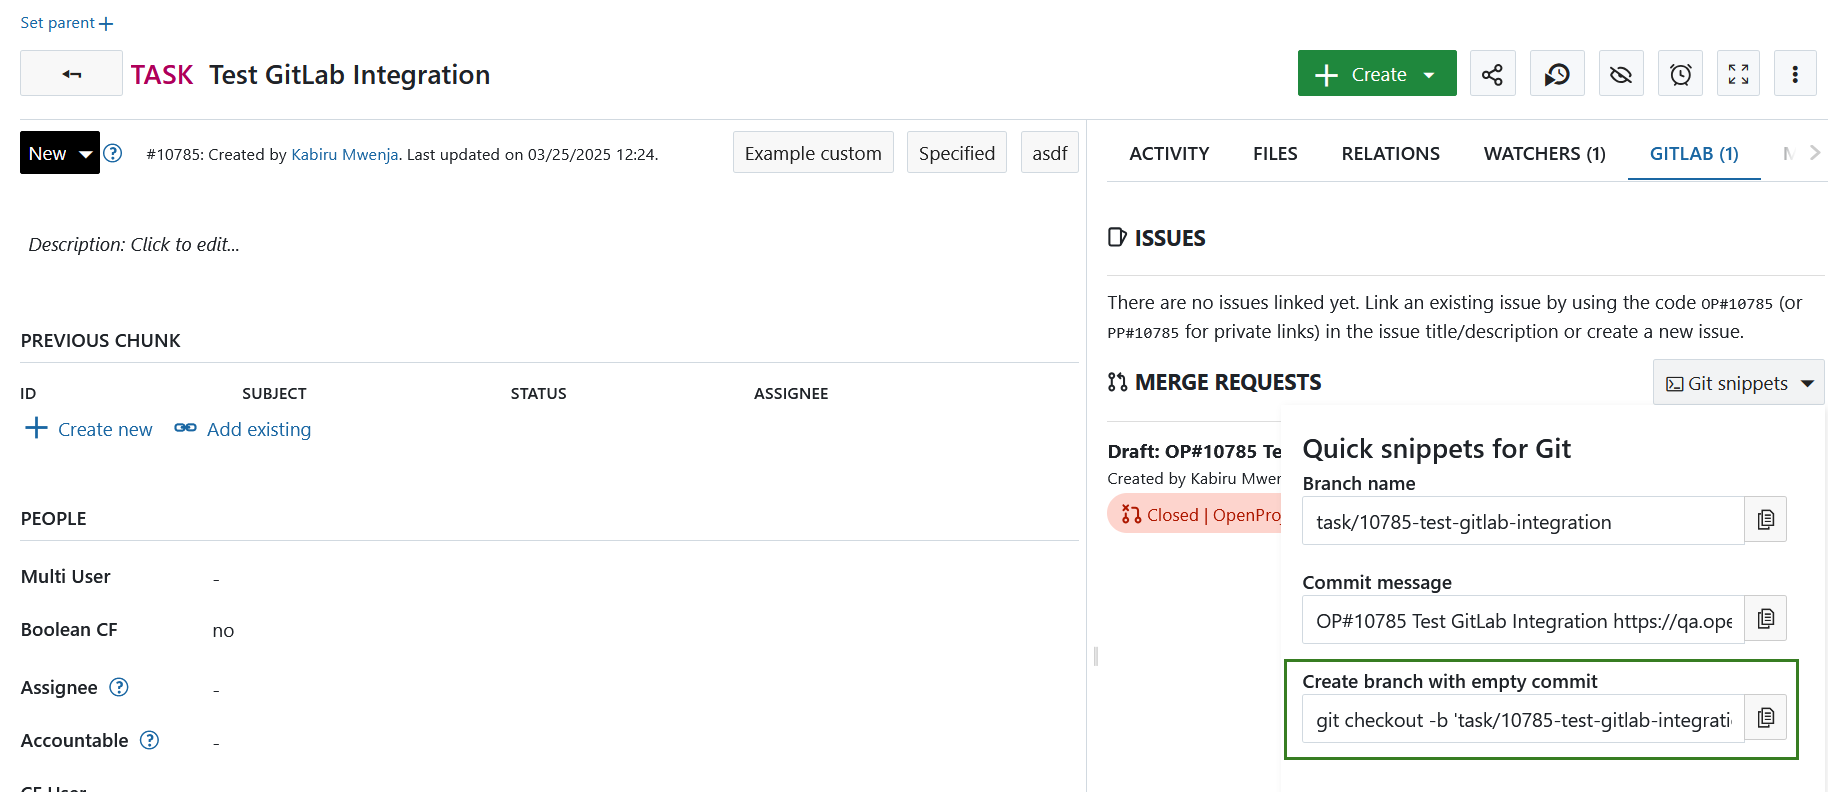
Task: Copy the git checkout command
Action: click(x=1765, y=718)
